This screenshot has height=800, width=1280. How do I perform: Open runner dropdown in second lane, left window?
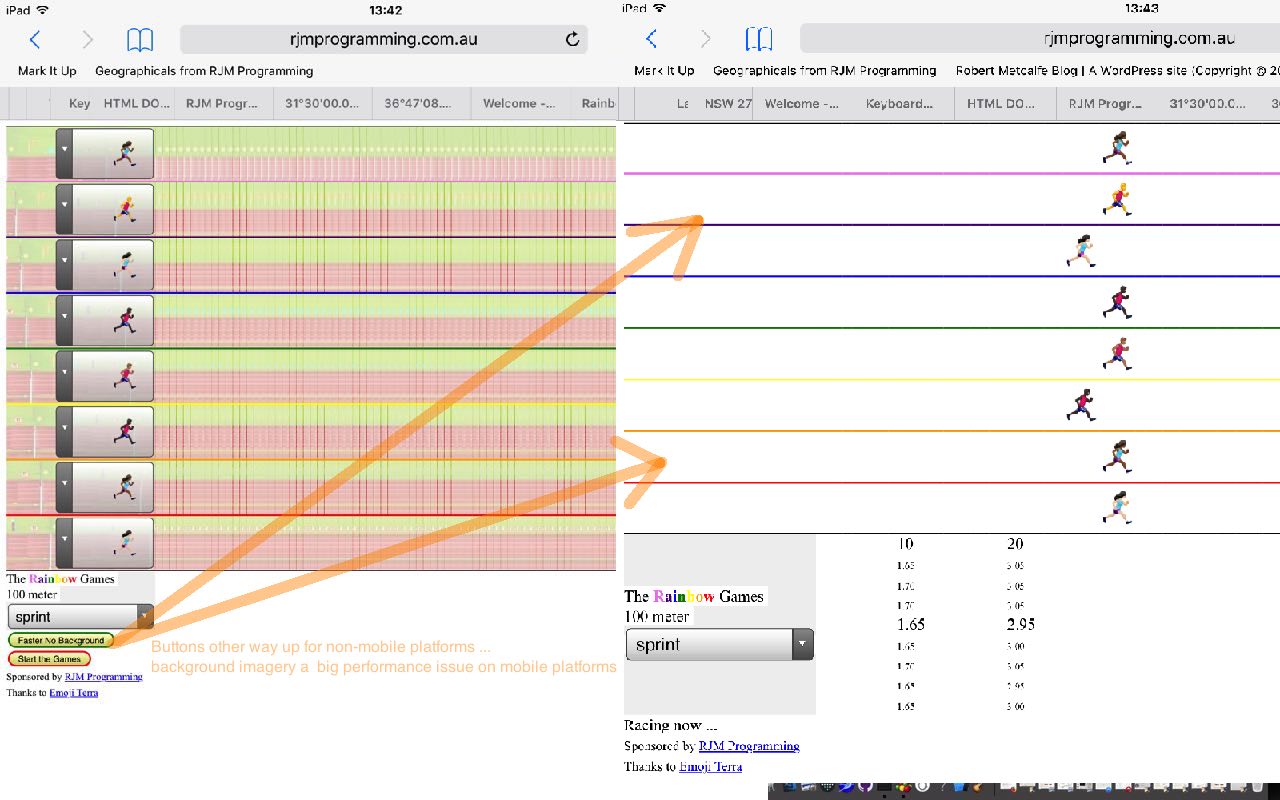(105, 209)
